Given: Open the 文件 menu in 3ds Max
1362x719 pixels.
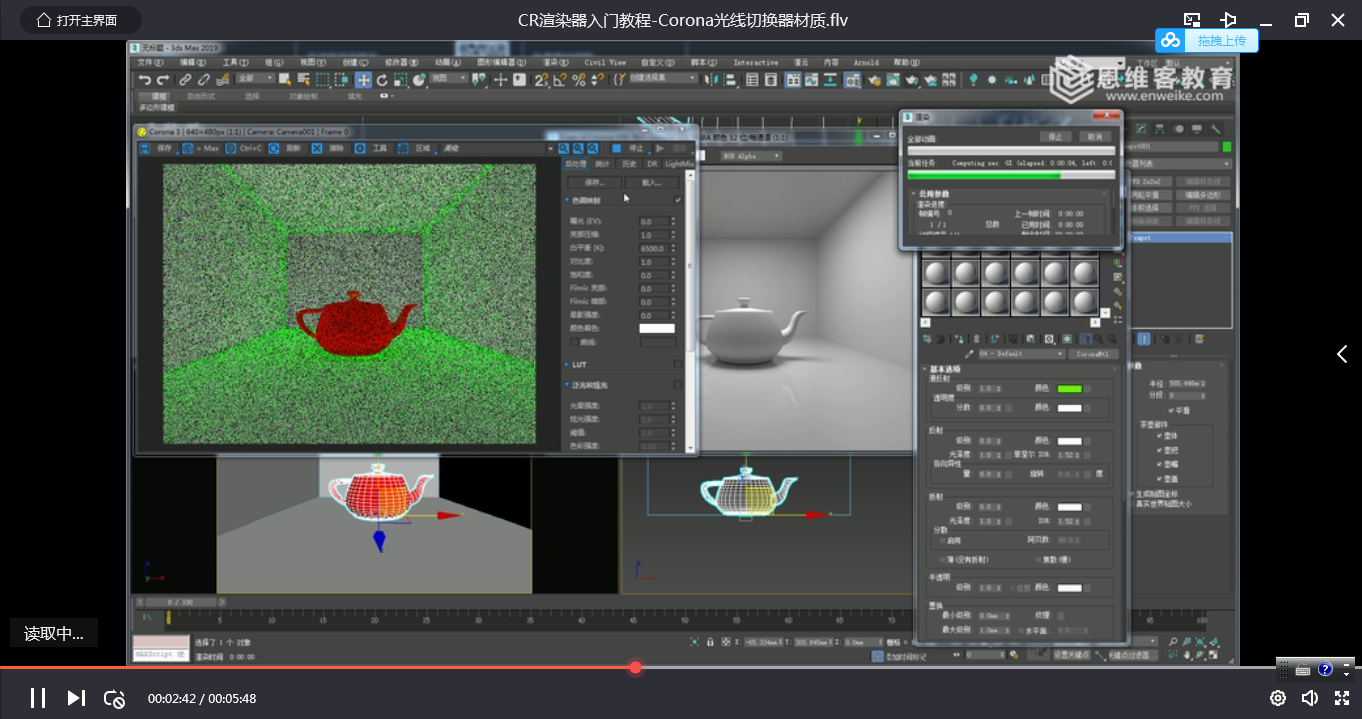Looking at the screenshot, I should (x=151, y=62).
